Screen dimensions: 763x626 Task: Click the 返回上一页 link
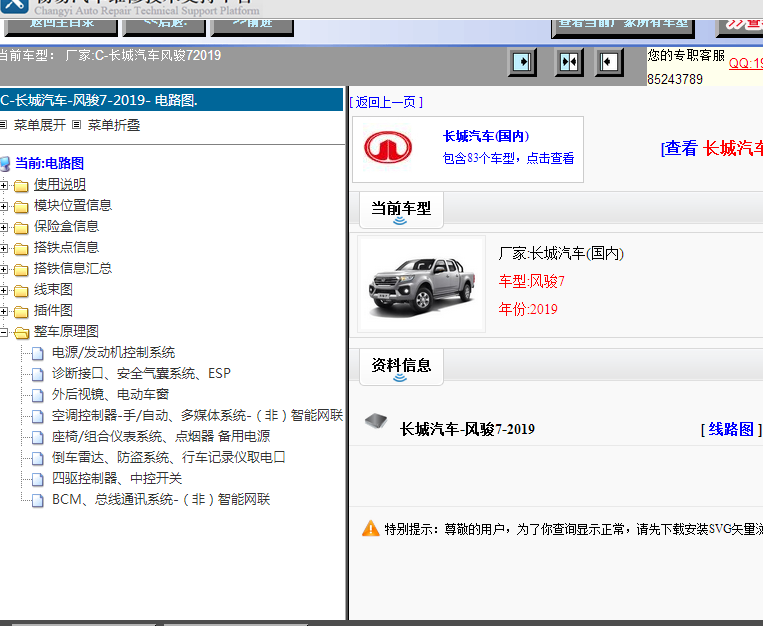pyautogui.click(x=386, y=102)
